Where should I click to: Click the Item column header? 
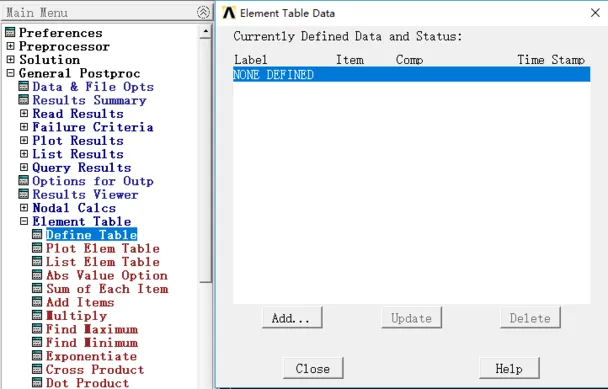[x=350, y=60]
